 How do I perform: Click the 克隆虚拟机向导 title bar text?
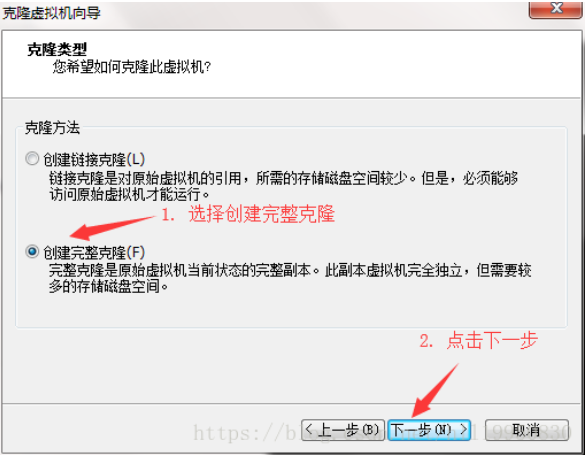(x=51, y=13)
